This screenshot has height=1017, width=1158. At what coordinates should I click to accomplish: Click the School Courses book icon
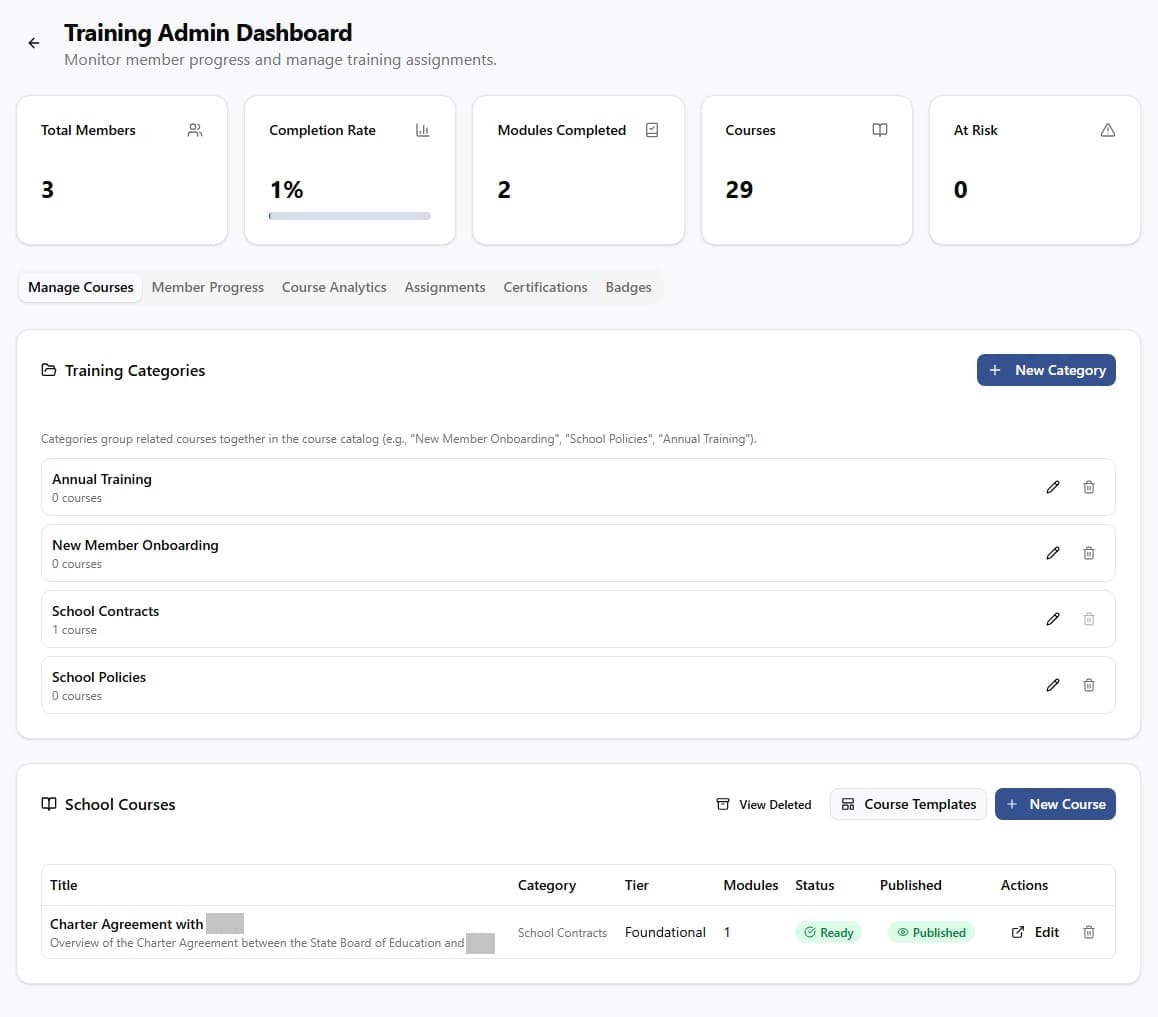49,804
